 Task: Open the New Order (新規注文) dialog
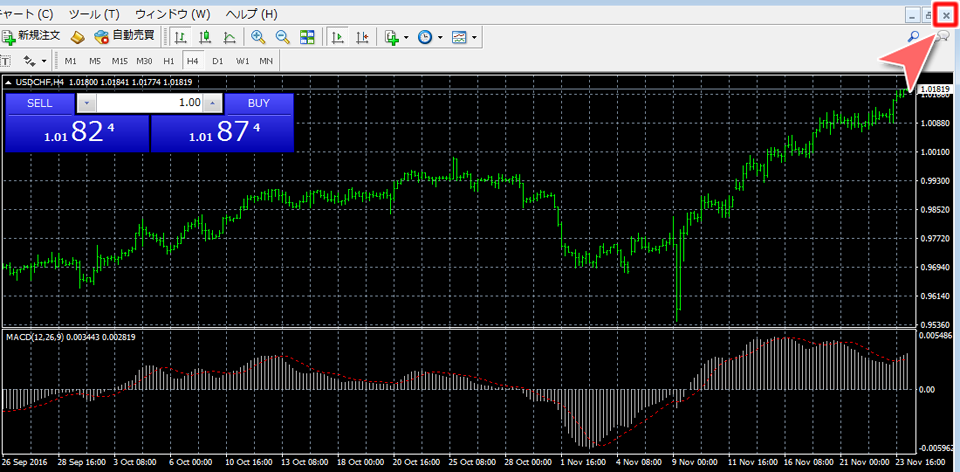coord(32,37)
